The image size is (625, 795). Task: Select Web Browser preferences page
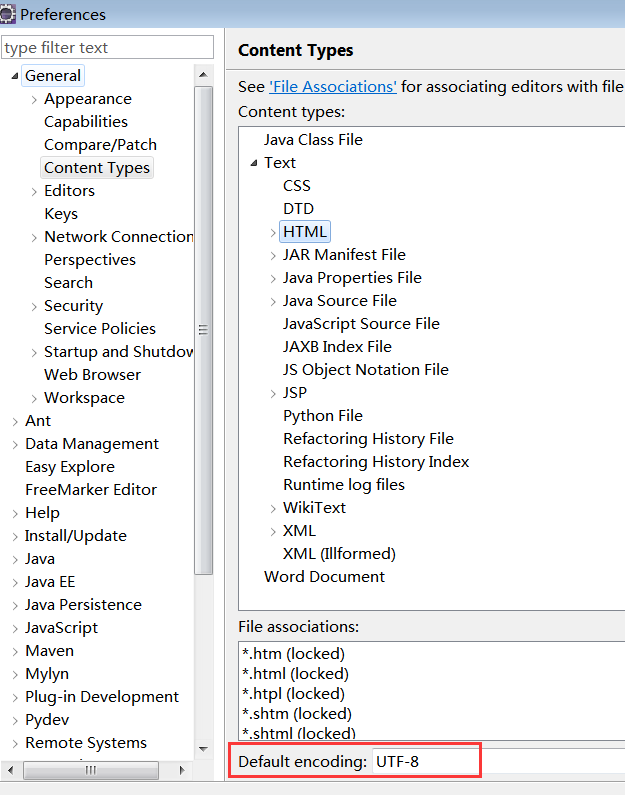point(92,375)
